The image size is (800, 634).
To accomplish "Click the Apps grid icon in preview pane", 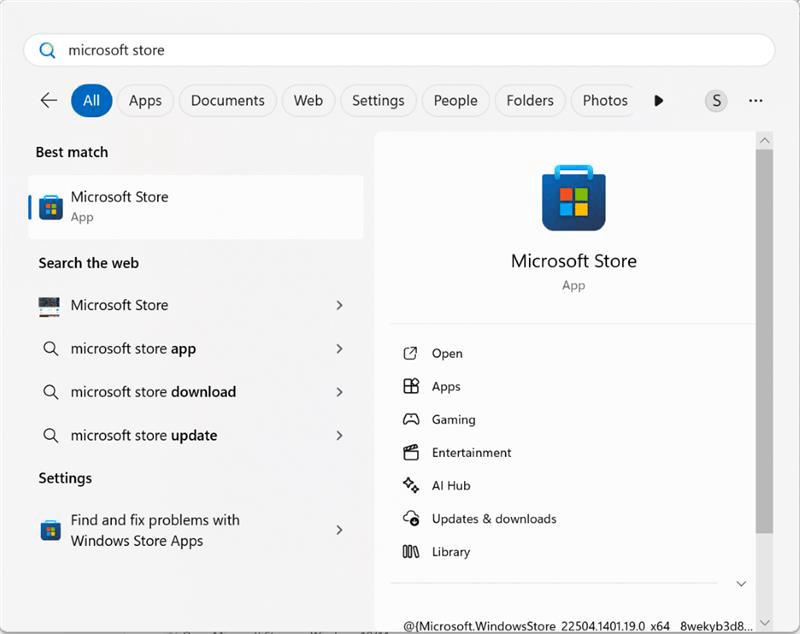I will (x=411, y=386).
